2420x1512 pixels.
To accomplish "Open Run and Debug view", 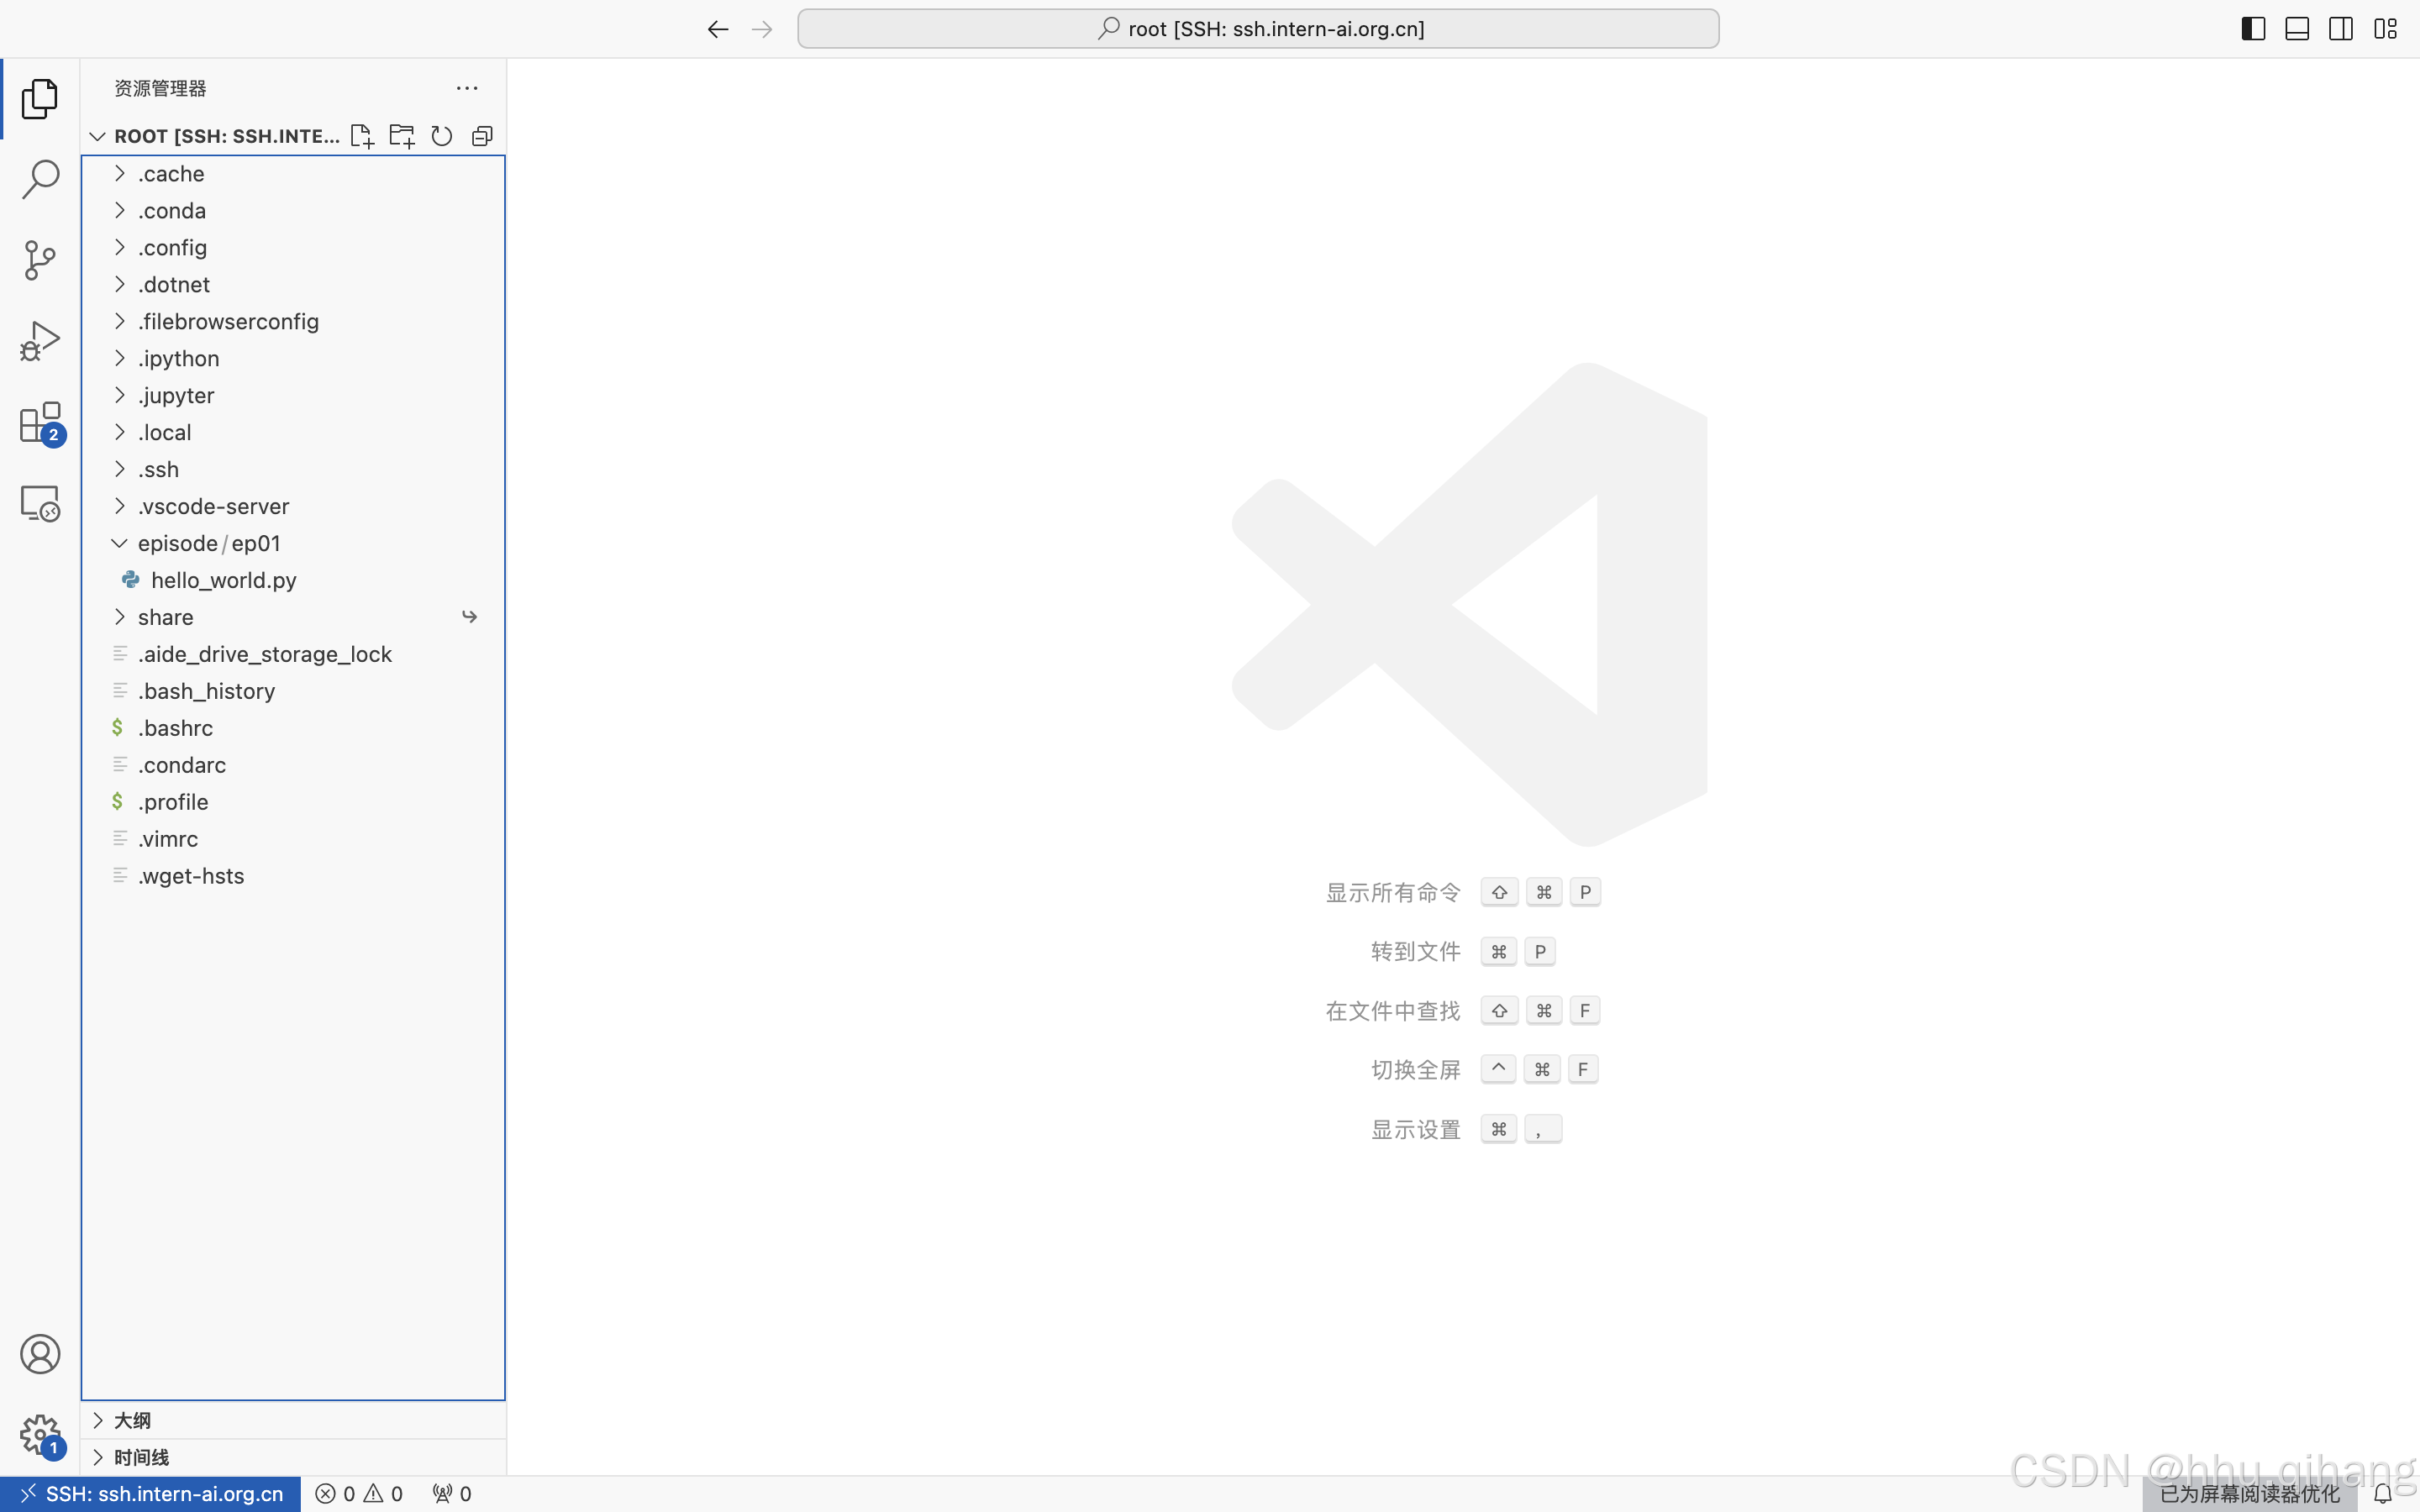I will (x=40, y=341).
